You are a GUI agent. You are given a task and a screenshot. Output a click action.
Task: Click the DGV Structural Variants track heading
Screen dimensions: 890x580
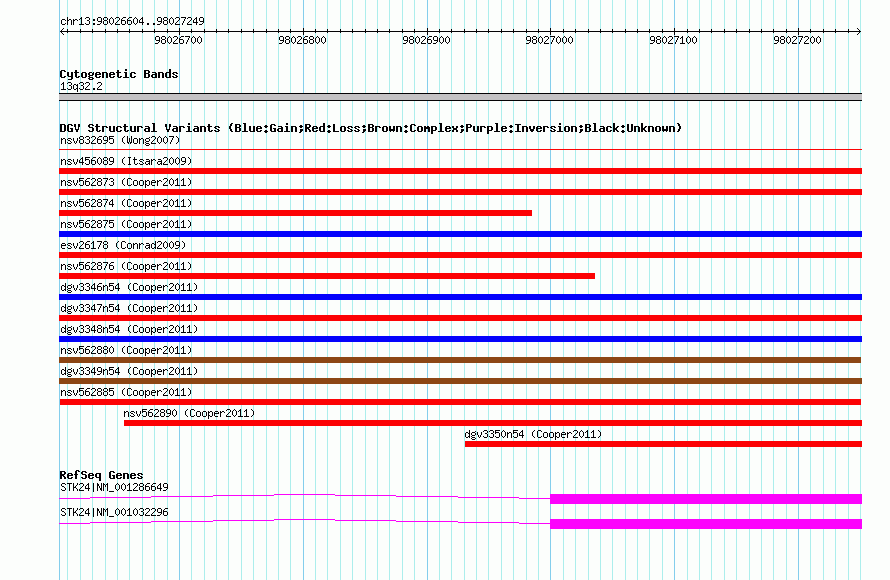point(371,128)
